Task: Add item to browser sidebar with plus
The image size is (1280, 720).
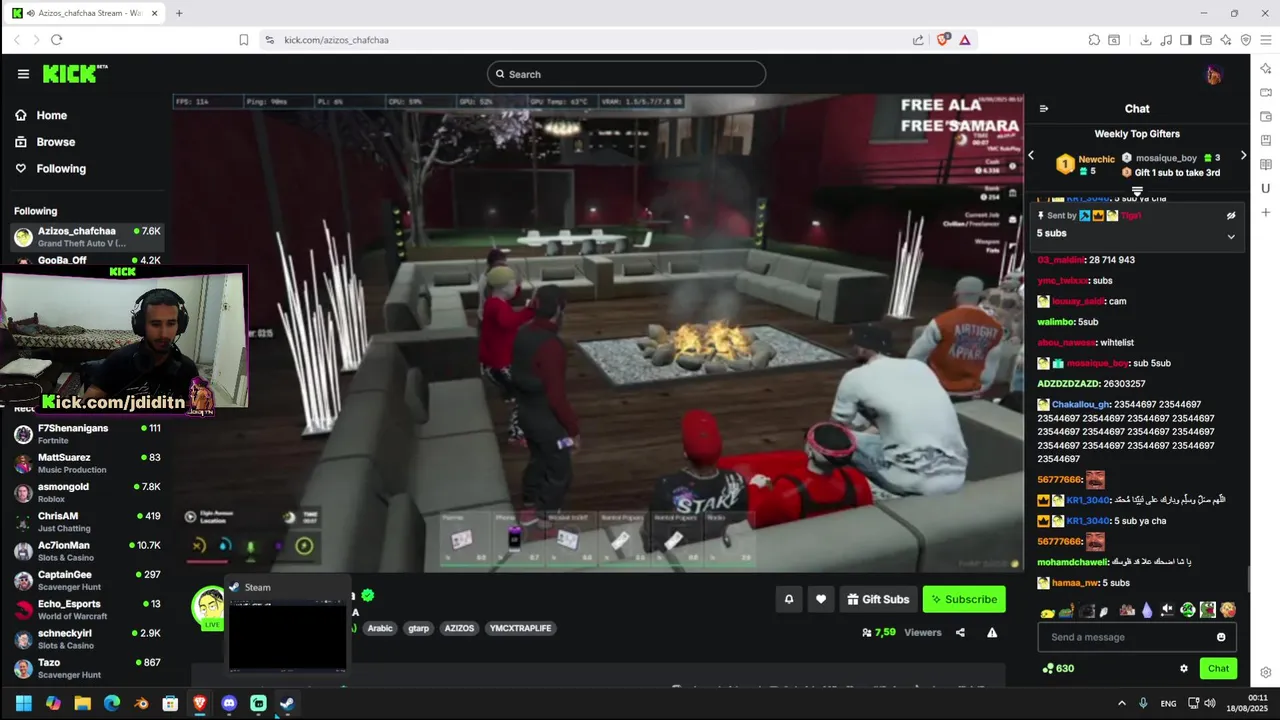Action: [x=1265, y=212]
